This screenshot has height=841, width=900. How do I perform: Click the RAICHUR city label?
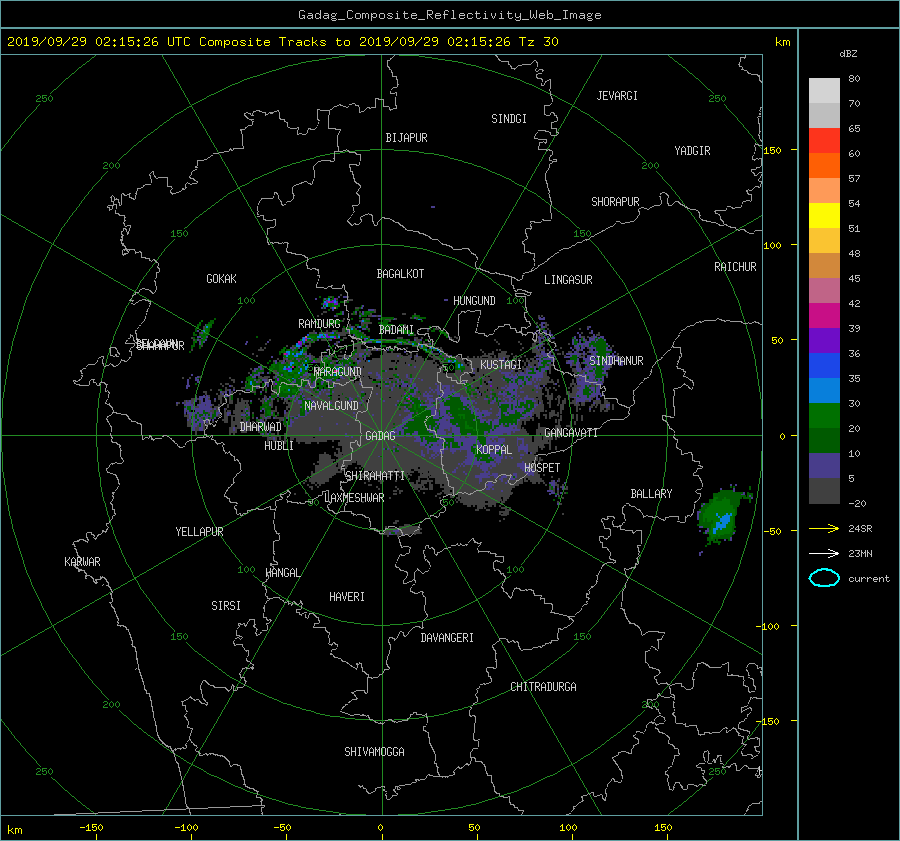pyautogui.click(x=735, y=267)
